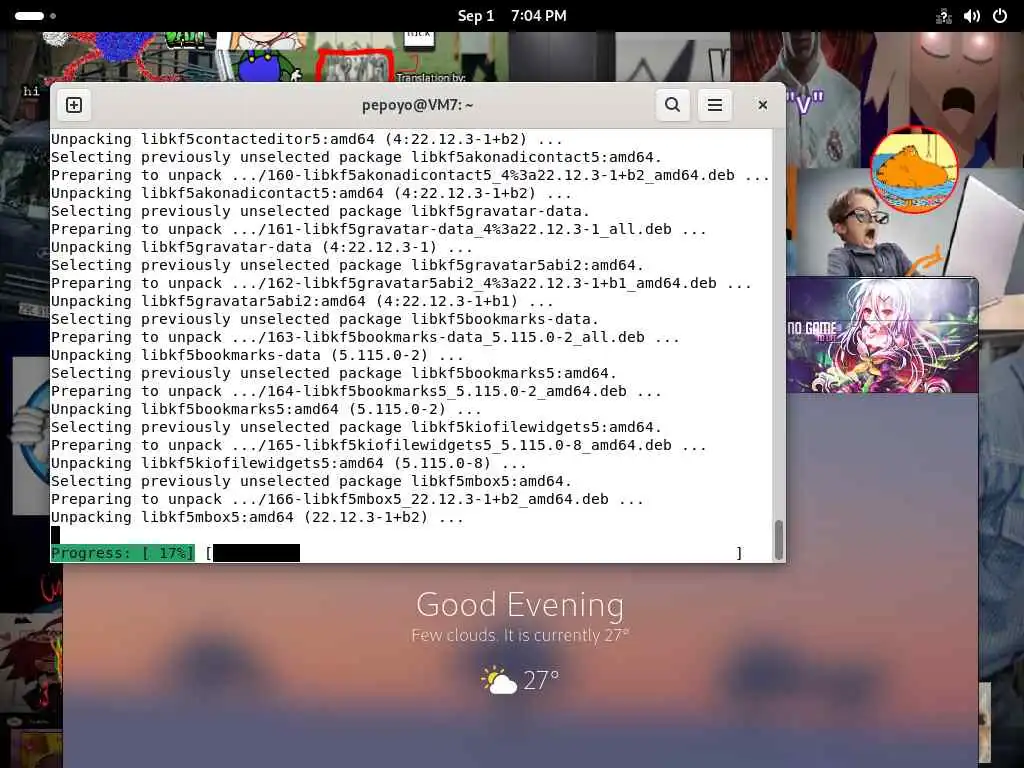Close the pepoyo@VM7 terminal window
The height and width of the screenshot is (768, 1024).
click(762, 105)
